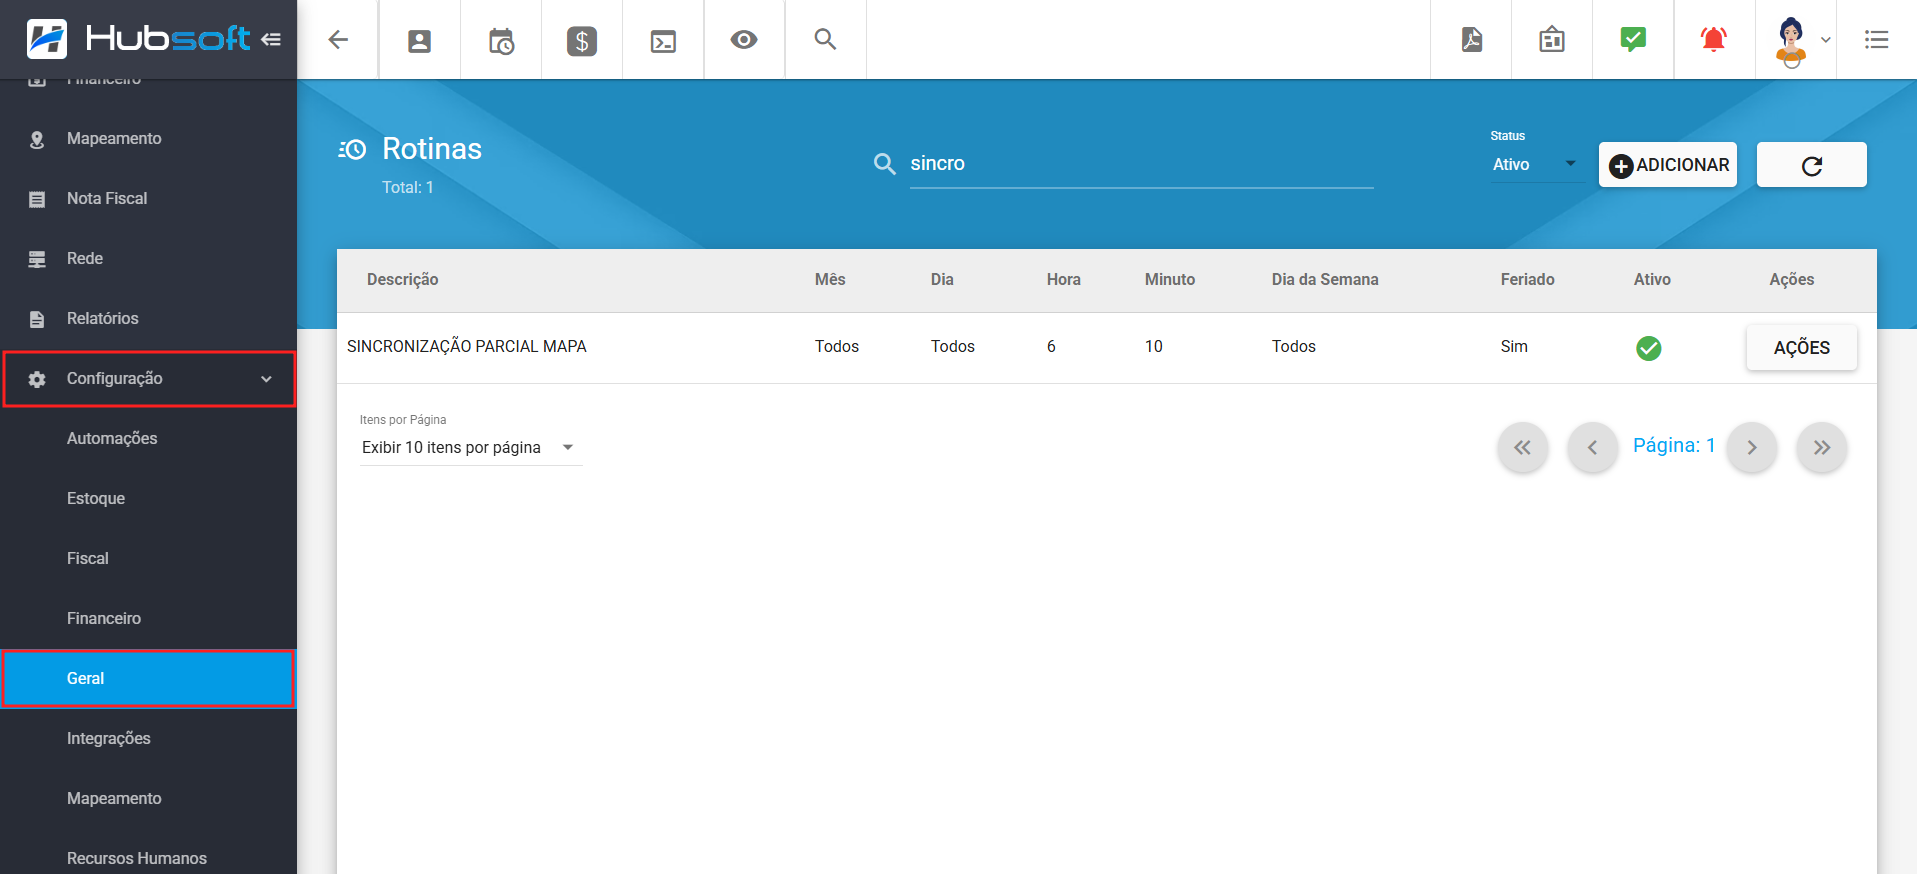Image resolution: width=1917 pixels, height=874 pixels.
Task: Click the search magnifier beside sincro field
Action: click(884, 163)
